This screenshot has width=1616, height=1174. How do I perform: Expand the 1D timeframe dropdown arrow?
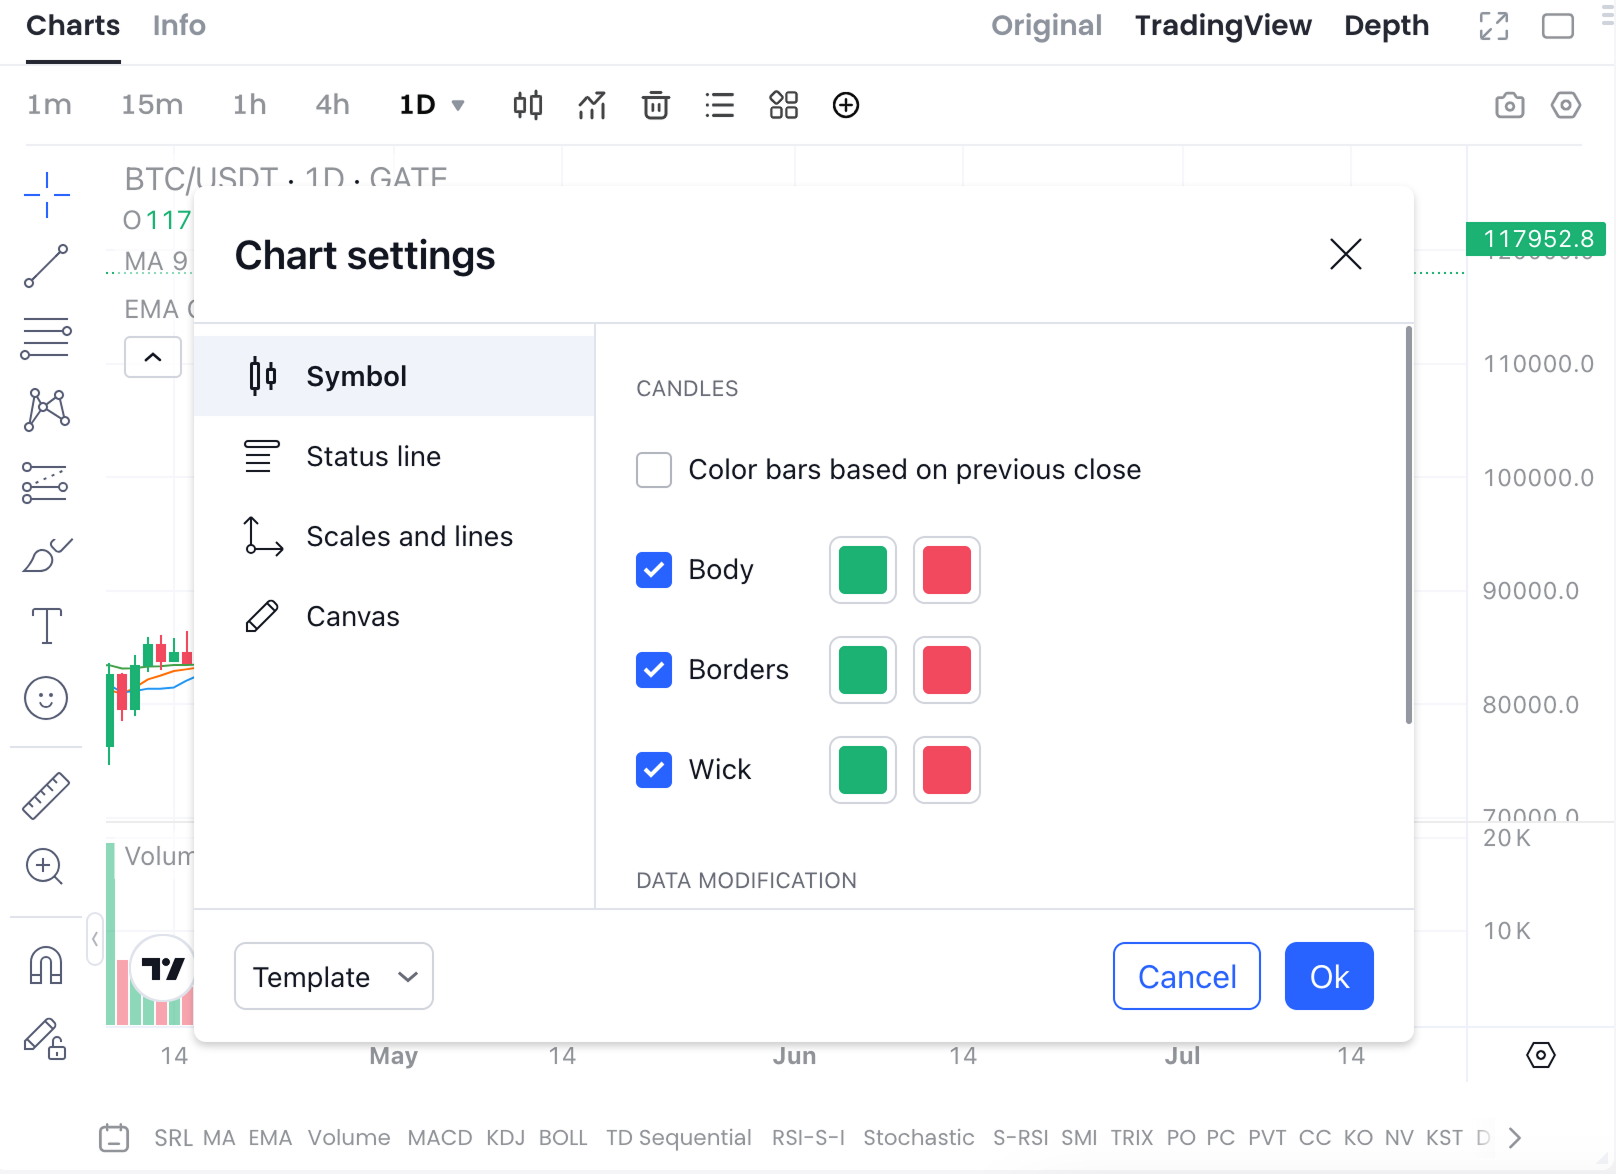click(458, 105)
